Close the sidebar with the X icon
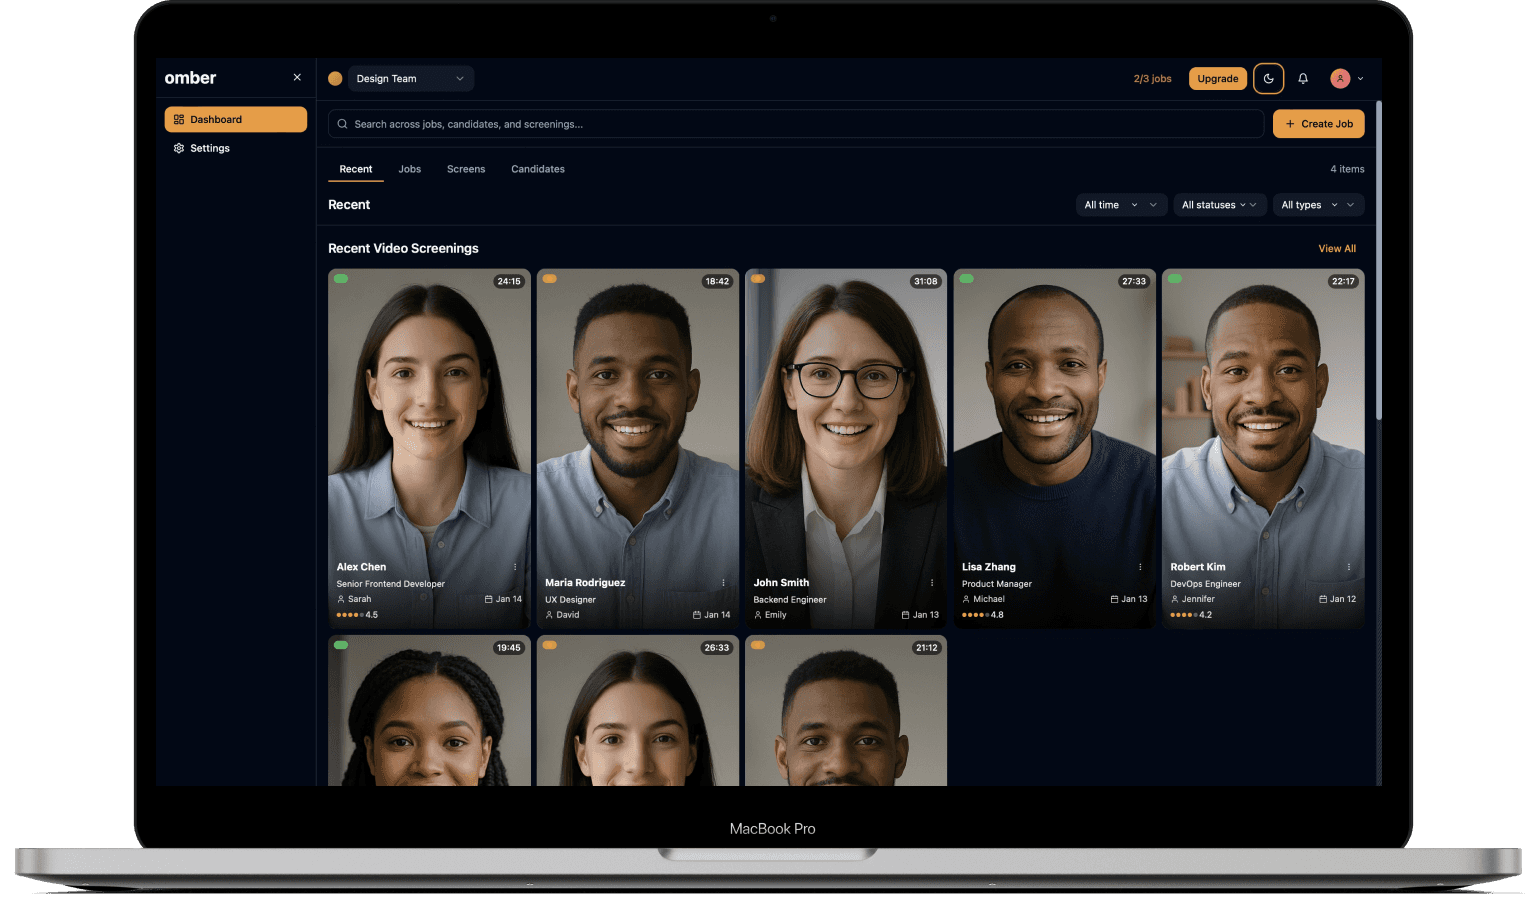 pyautogui.click(x=297, y=77)
